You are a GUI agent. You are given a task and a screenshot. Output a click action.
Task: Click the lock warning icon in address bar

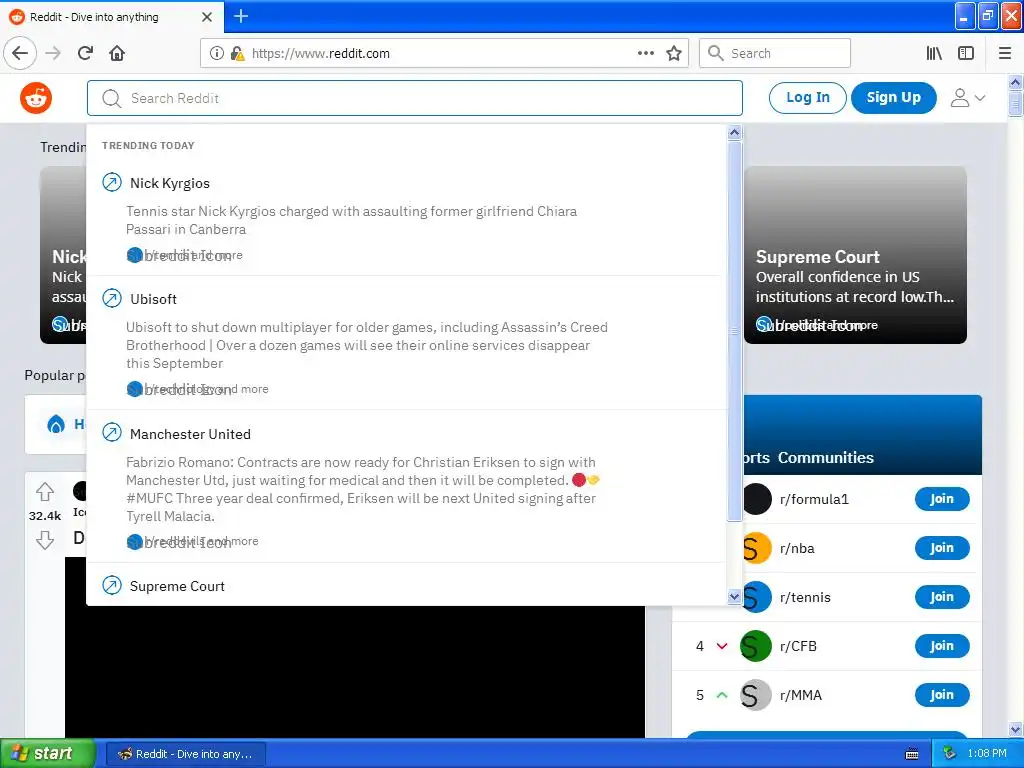point(237,53)
